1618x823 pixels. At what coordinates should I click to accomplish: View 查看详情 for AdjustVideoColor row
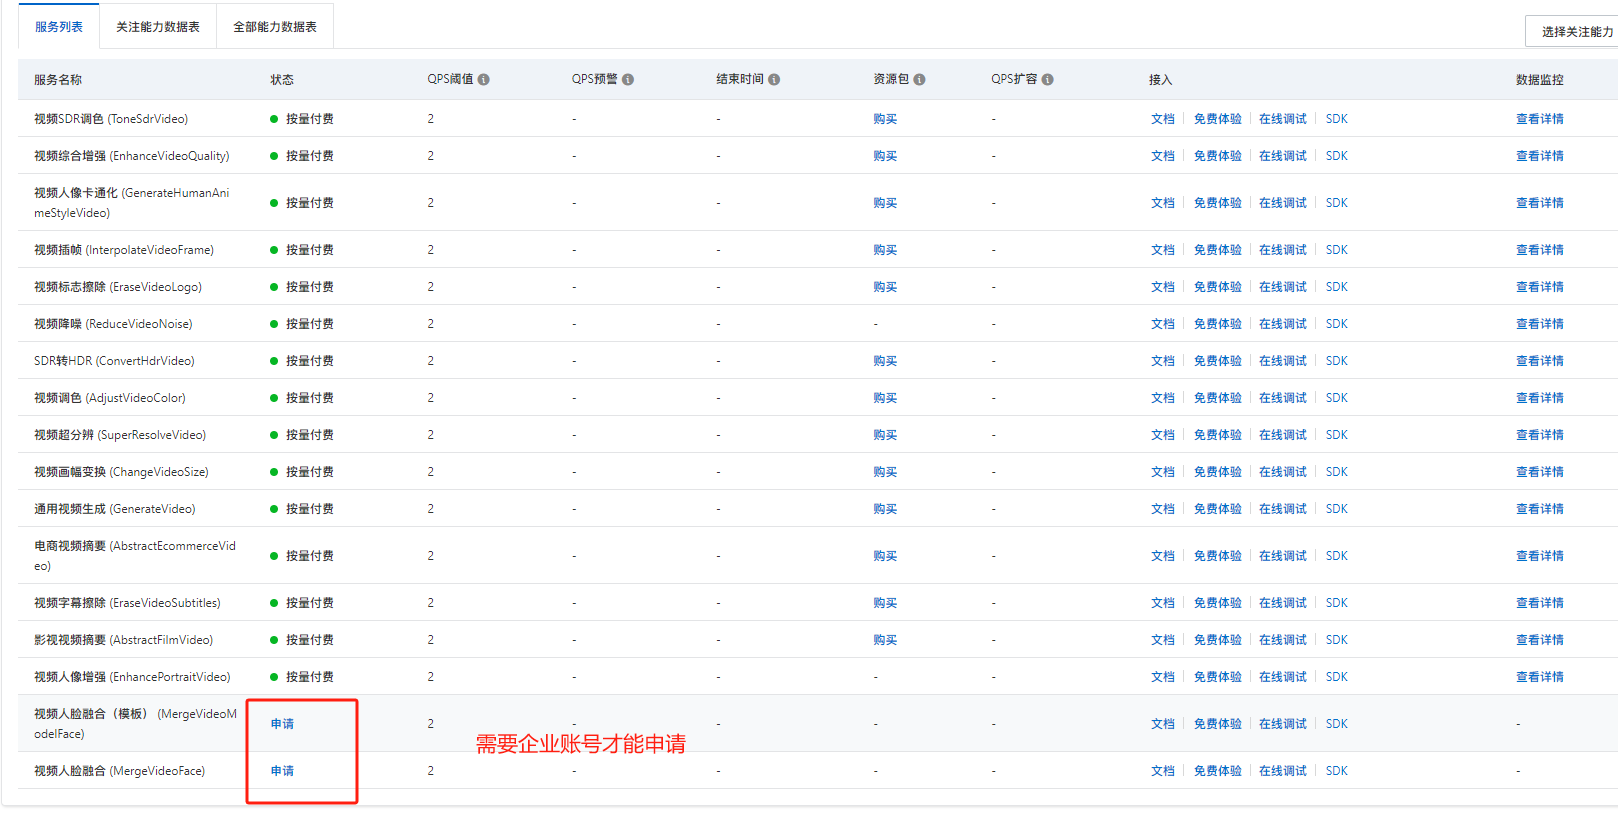click(1540, 398)
